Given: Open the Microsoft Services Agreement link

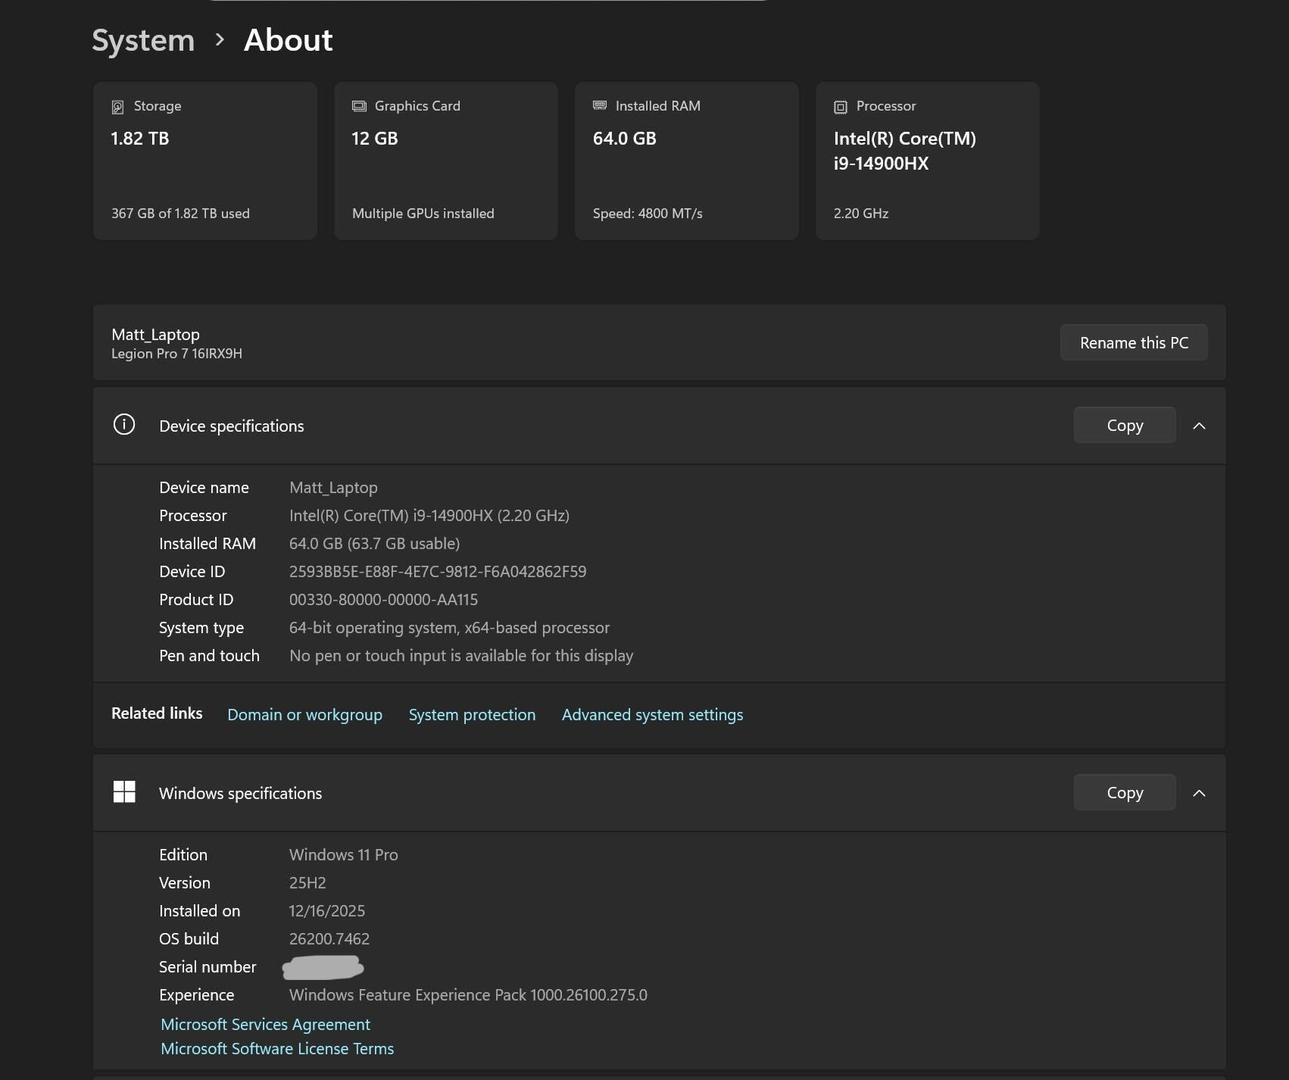Looking at the screenshot, I should click(x=265, y=1025).
